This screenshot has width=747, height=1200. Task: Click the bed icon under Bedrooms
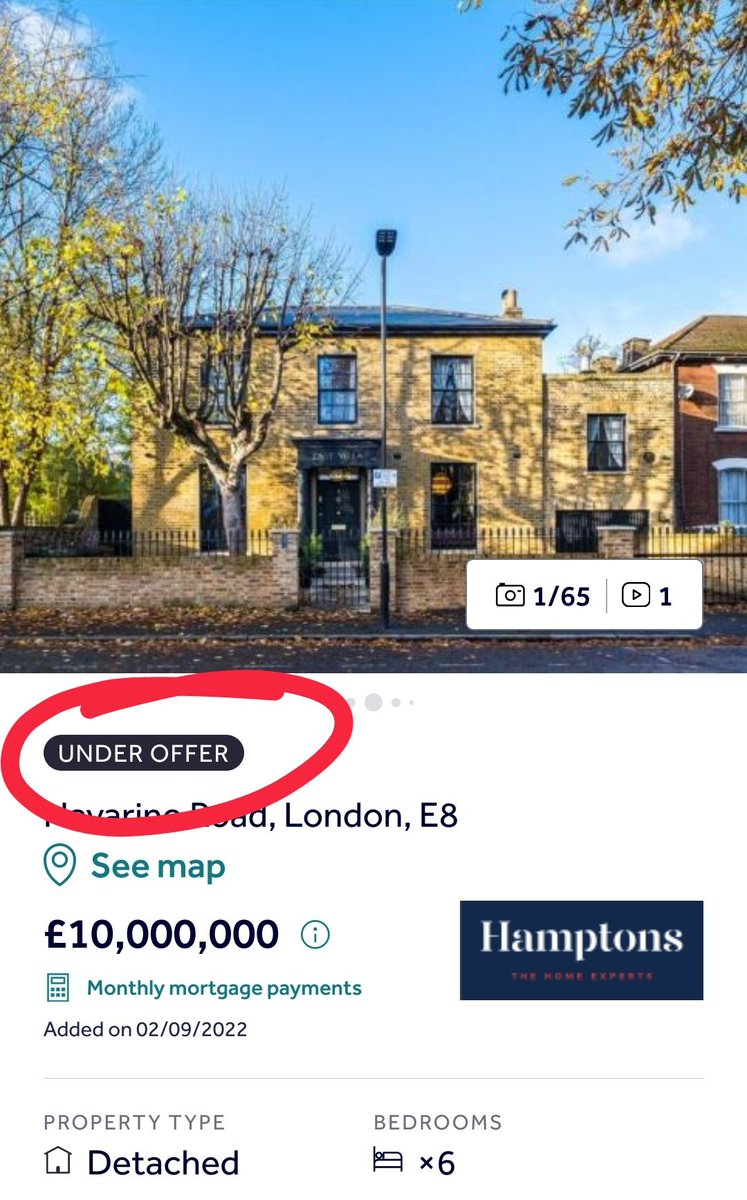[388, 1161]
